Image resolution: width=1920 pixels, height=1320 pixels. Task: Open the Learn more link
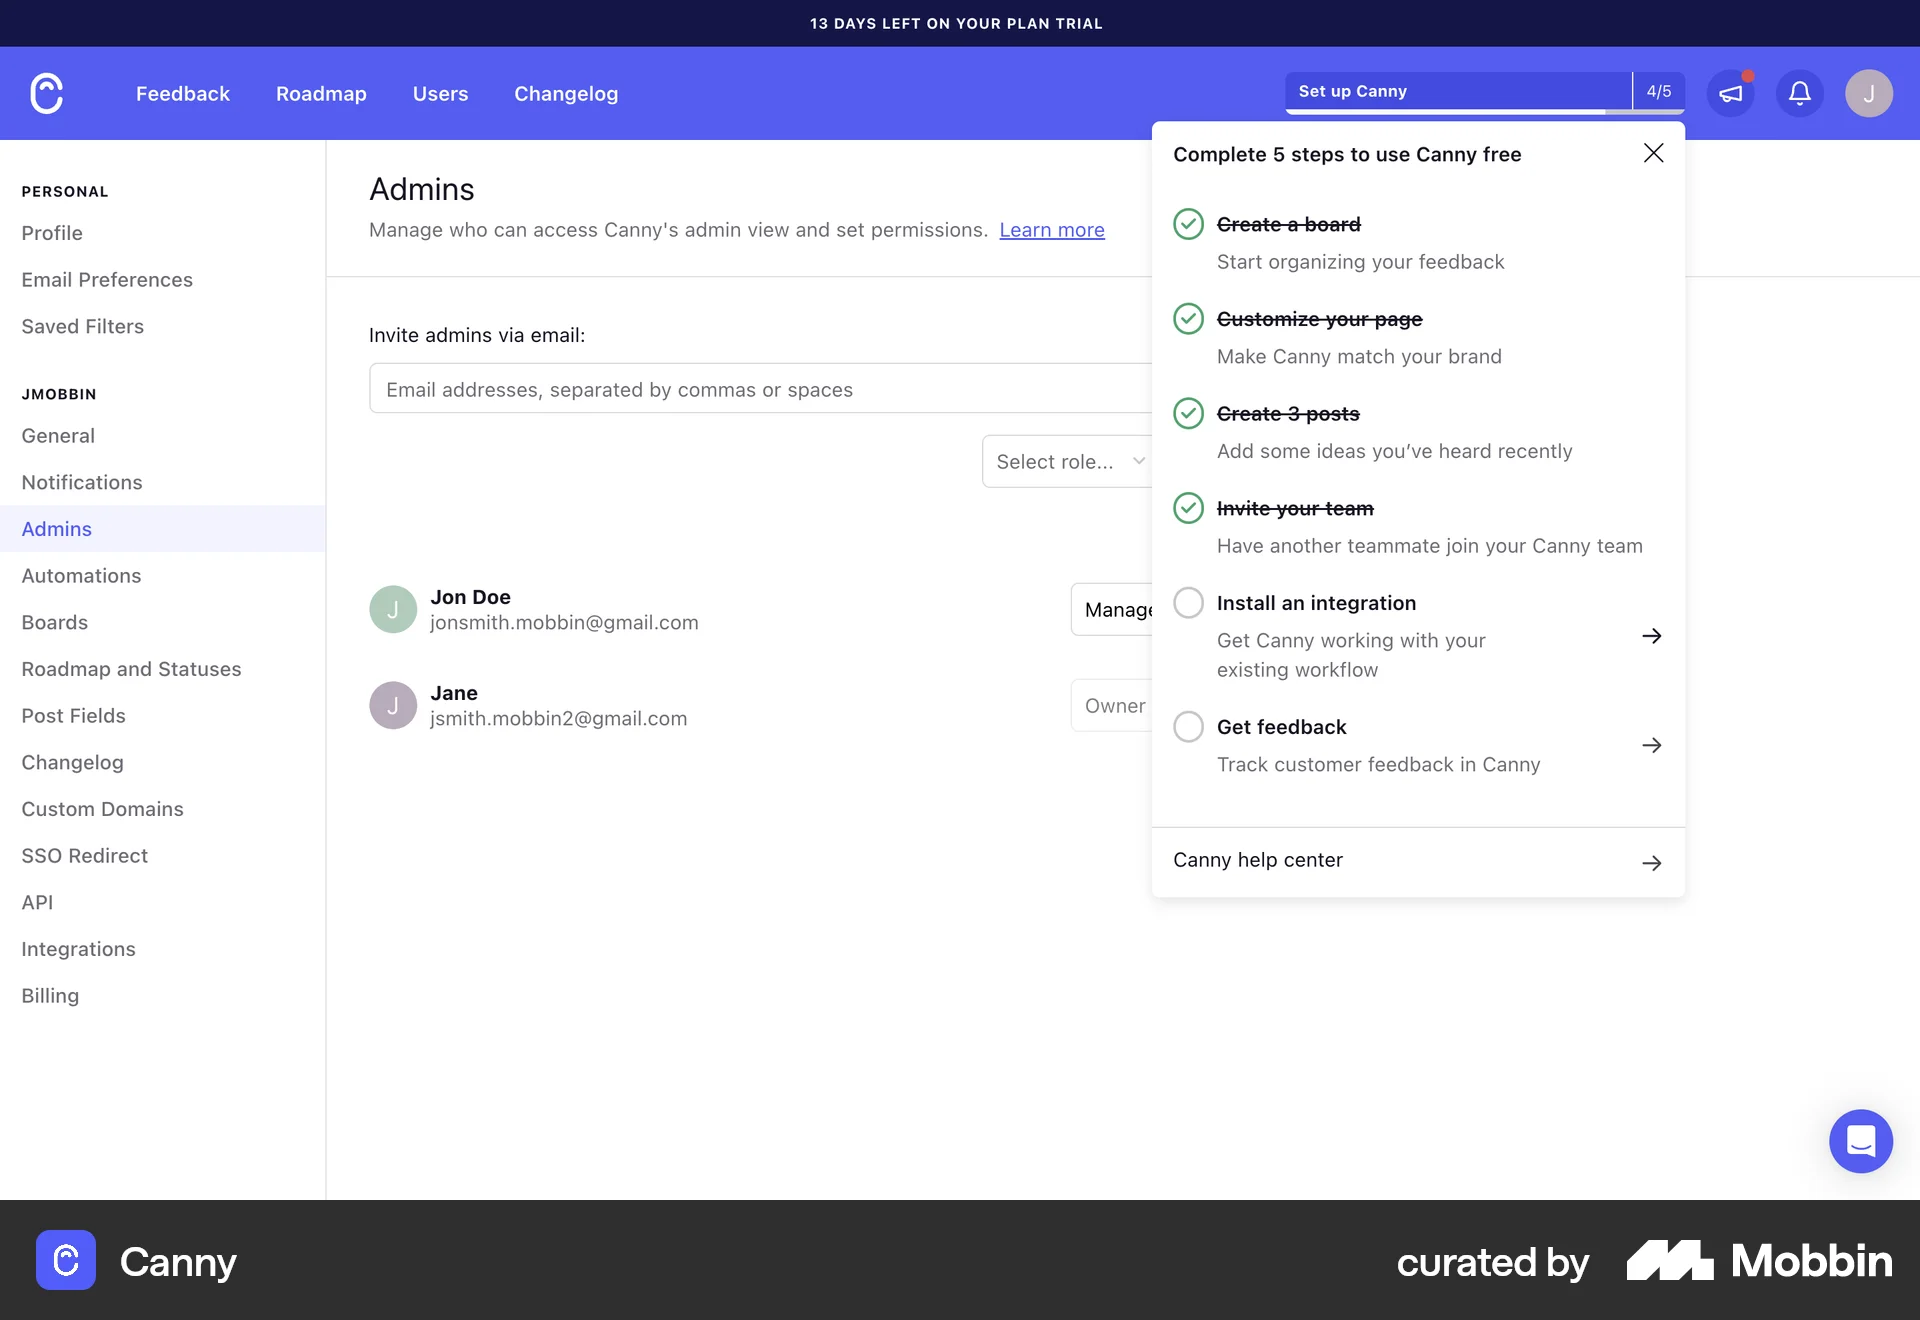point(1051,230)
